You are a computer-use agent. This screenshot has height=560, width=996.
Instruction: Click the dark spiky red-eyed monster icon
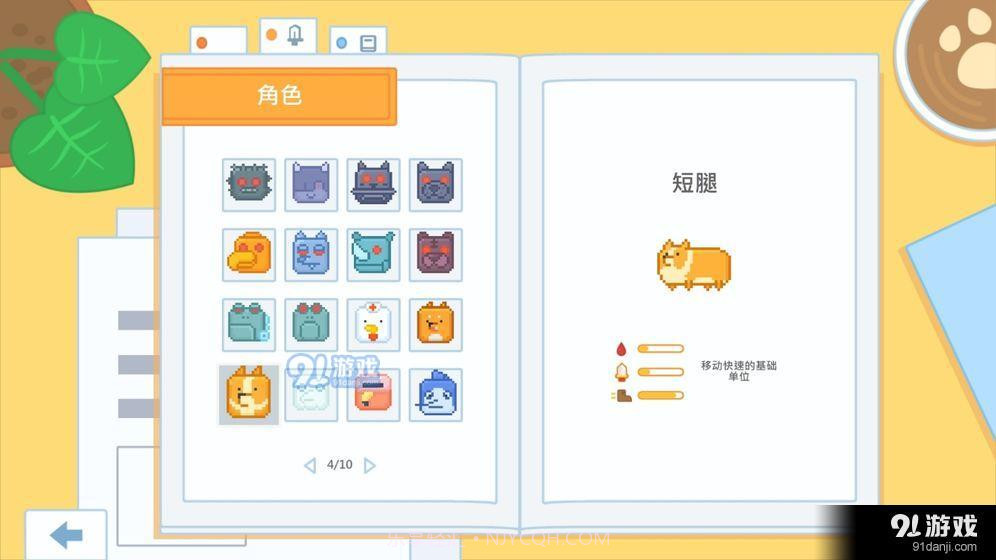(248, 184)
